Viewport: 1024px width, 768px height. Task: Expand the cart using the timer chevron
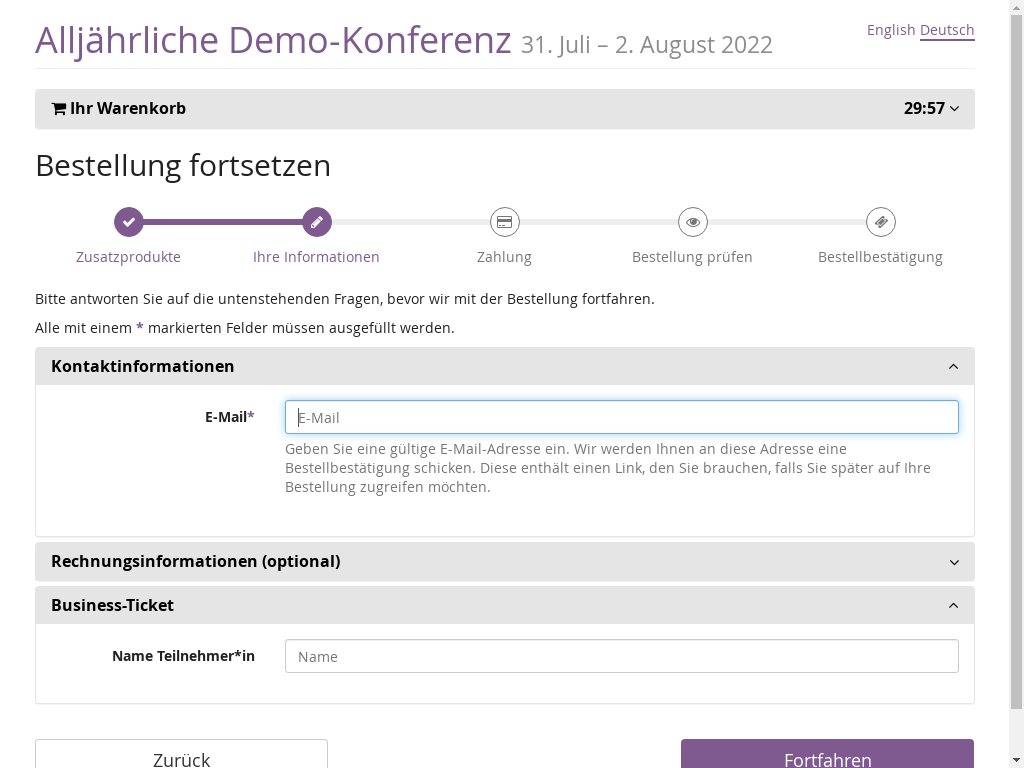tap(954, 109)
